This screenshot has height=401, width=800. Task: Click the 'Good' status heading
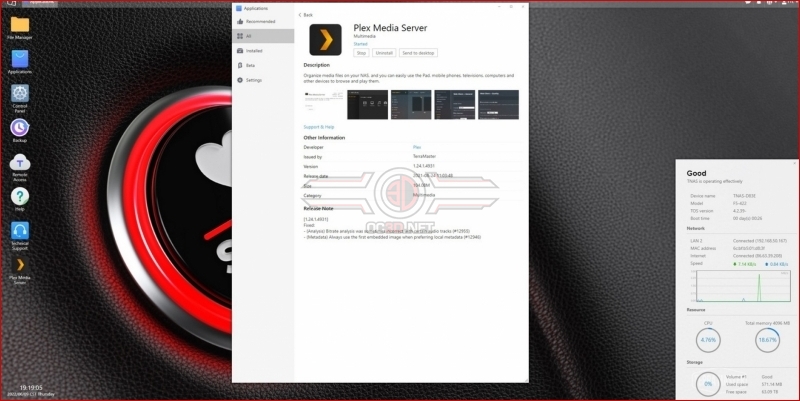click(696, 173)
